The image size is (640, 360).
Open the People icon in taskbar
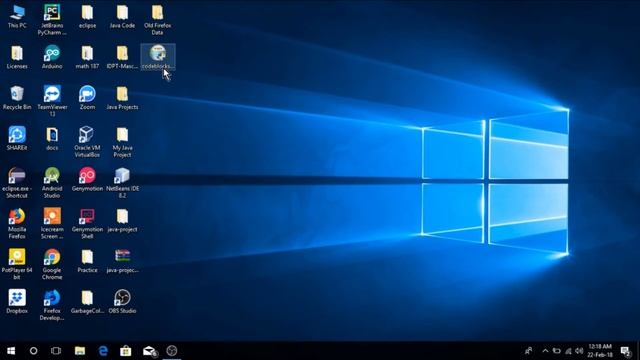529,351
